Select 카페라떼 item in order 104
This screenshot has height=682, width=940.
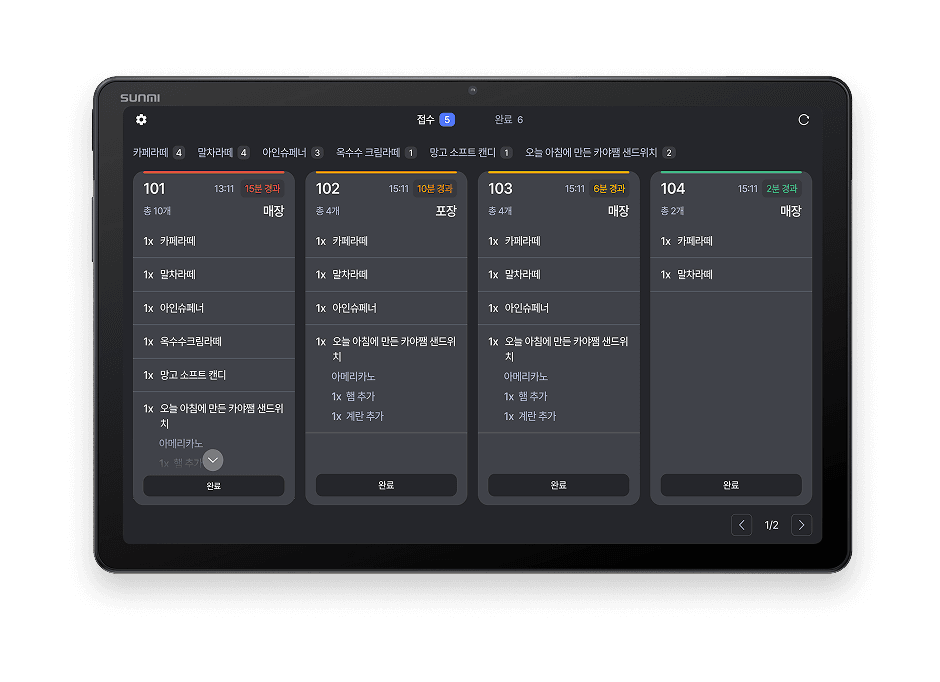click(x=731, y=241)
